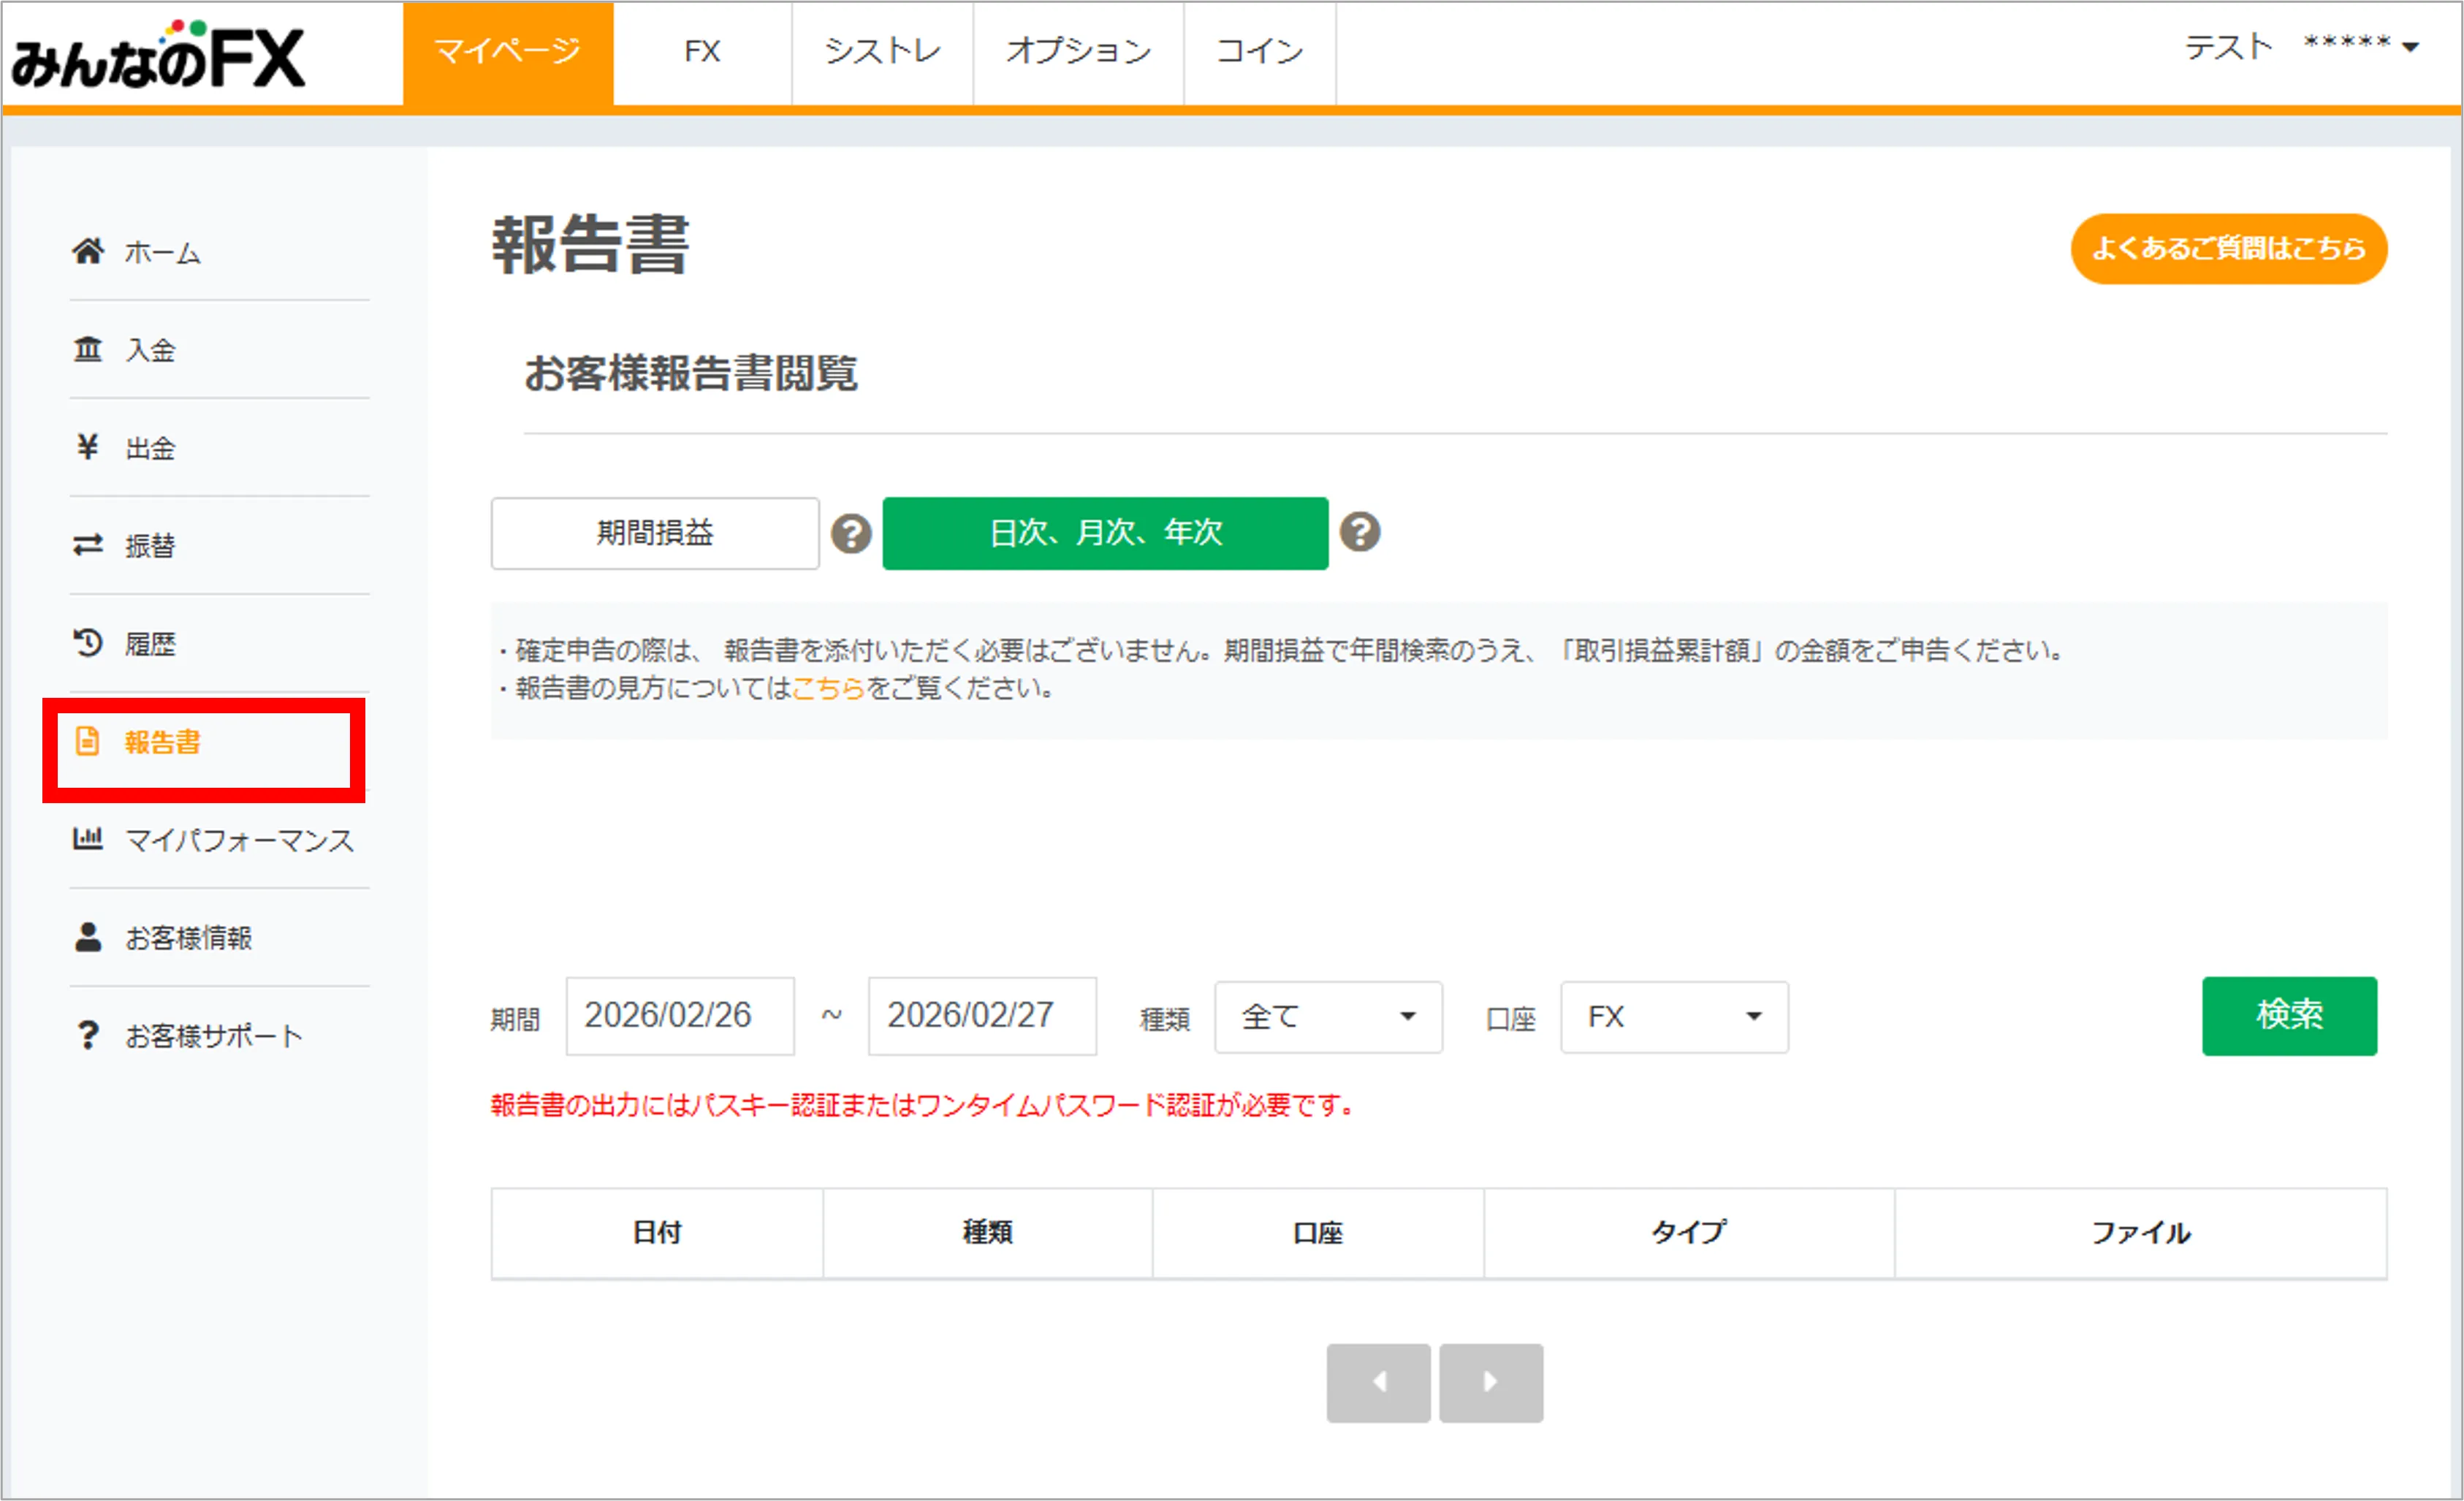Click the transfer arrows (振替) icon
This screenshot has height=1501, width=2464.
click(88, 545)
